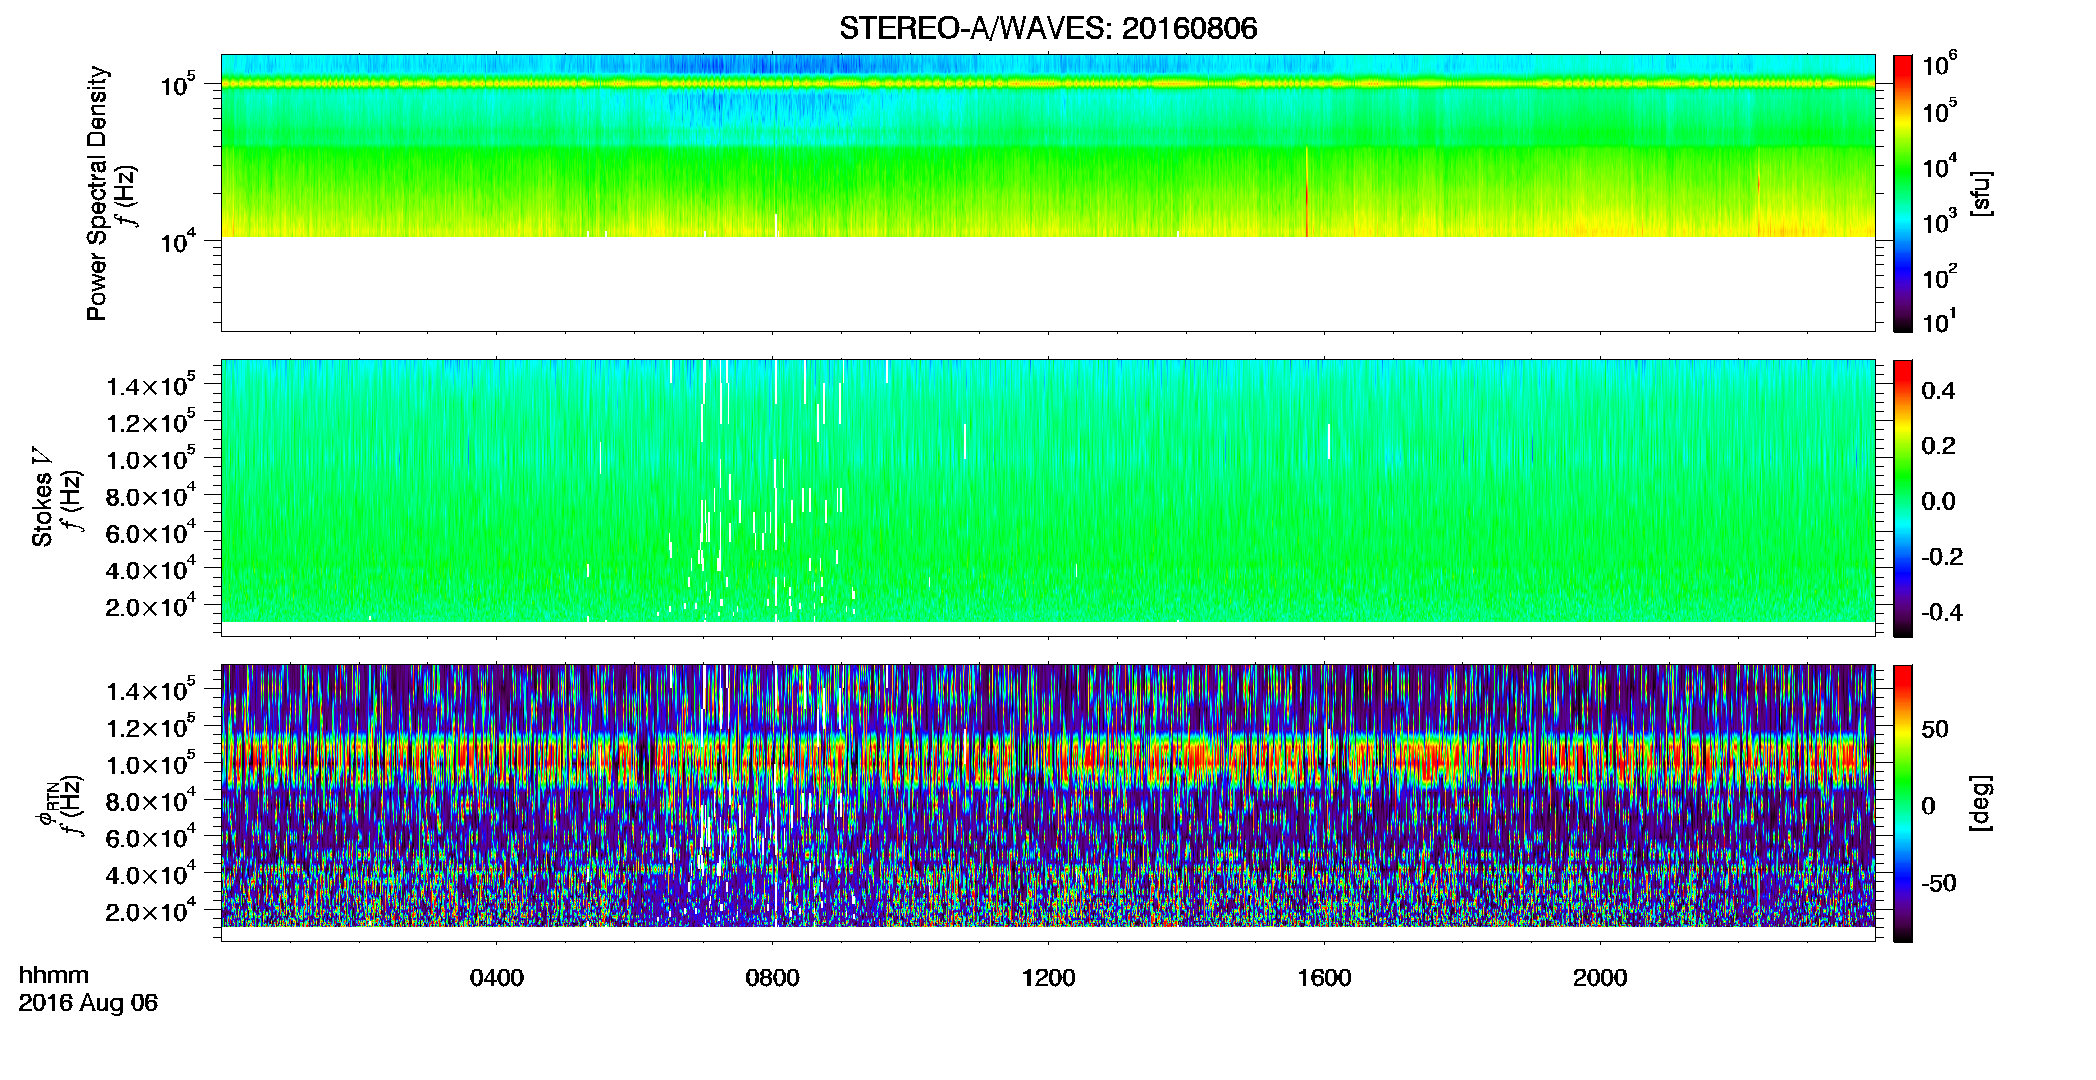Click the 10^6 tick on the top colorbar
The image size is (2096, 1080).
[1940, 65]
